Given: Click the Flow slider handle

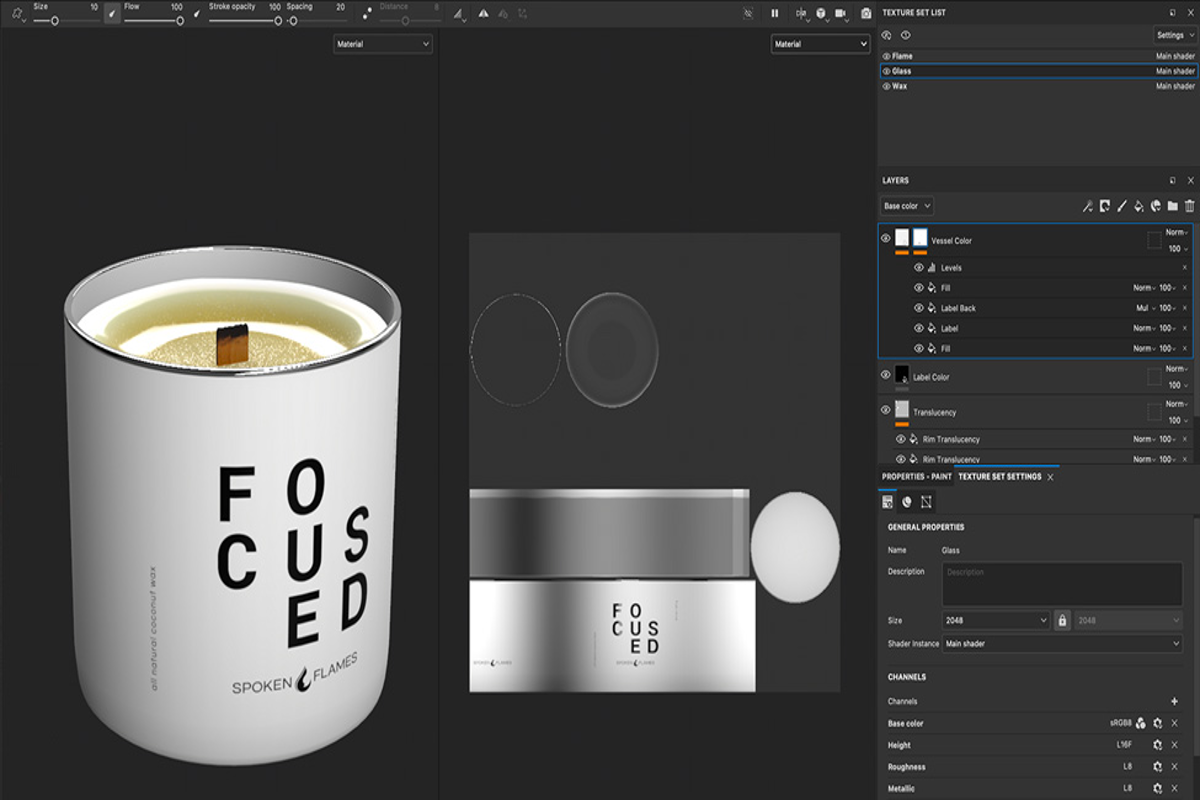Looking at the screenshot, I should (x=180, y=20).
